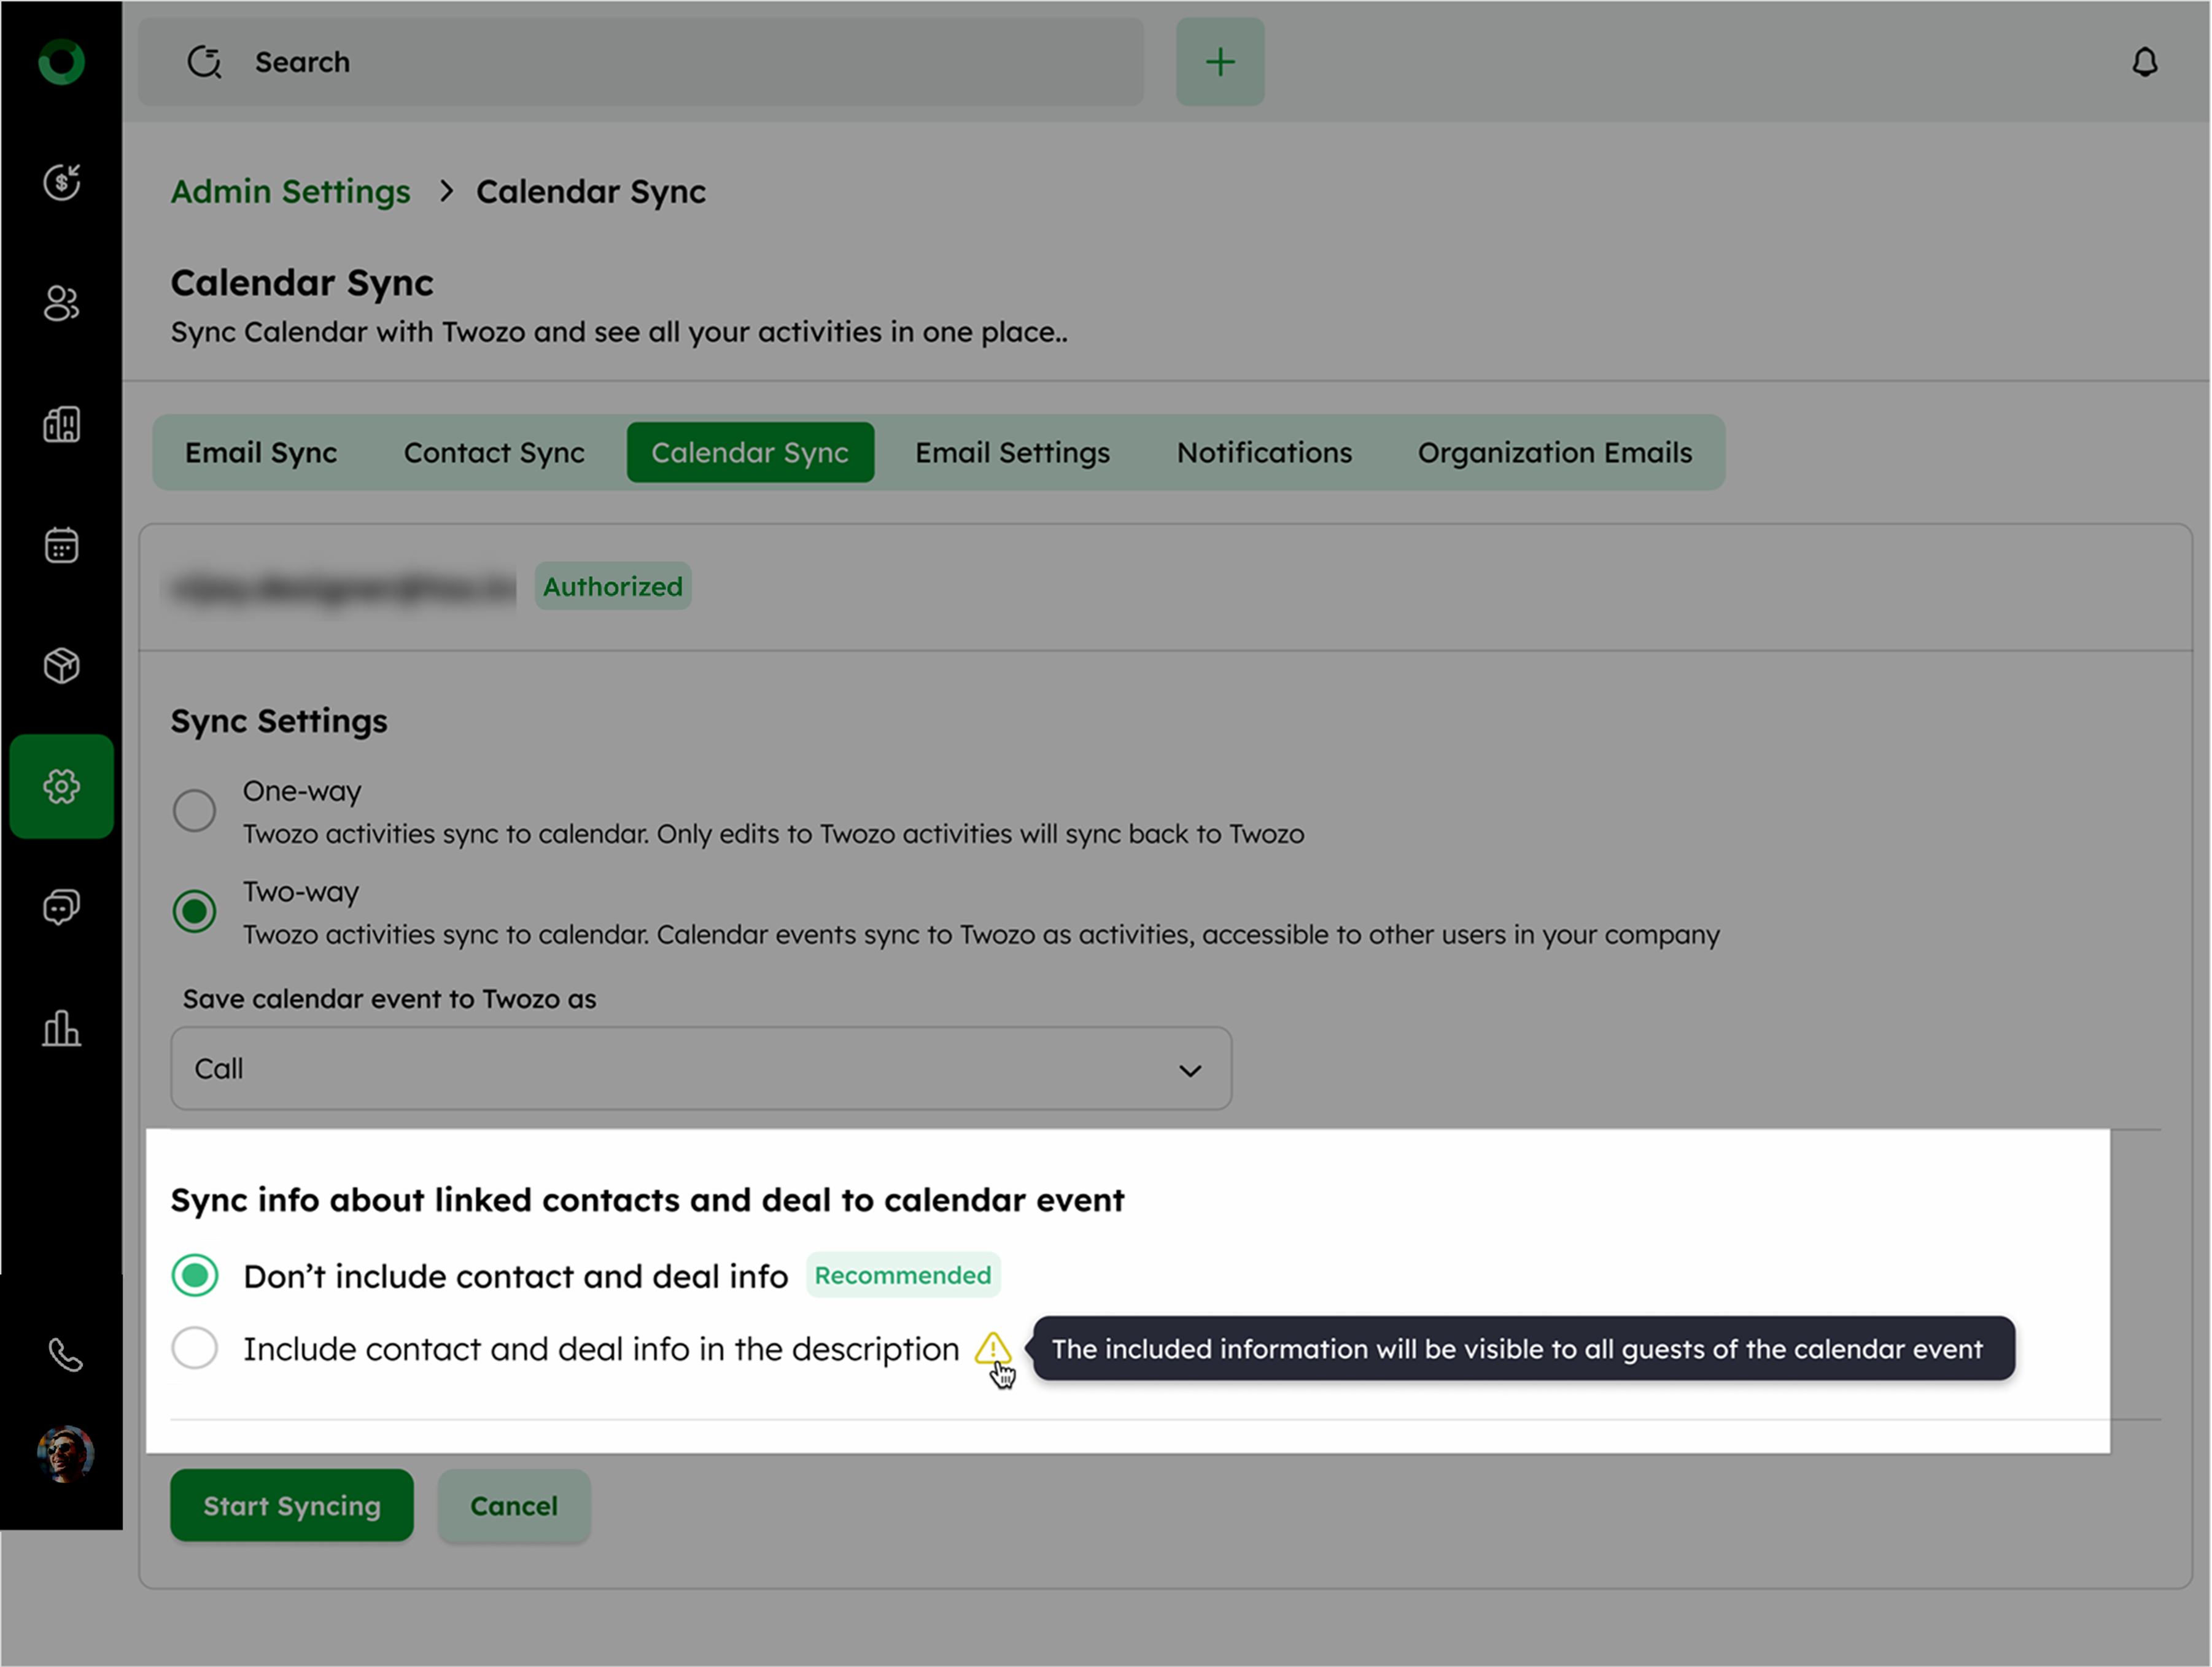Screen dimensions: 2212x1667
Task: Click the phone dialer icon
Action: coord(65,1355)
